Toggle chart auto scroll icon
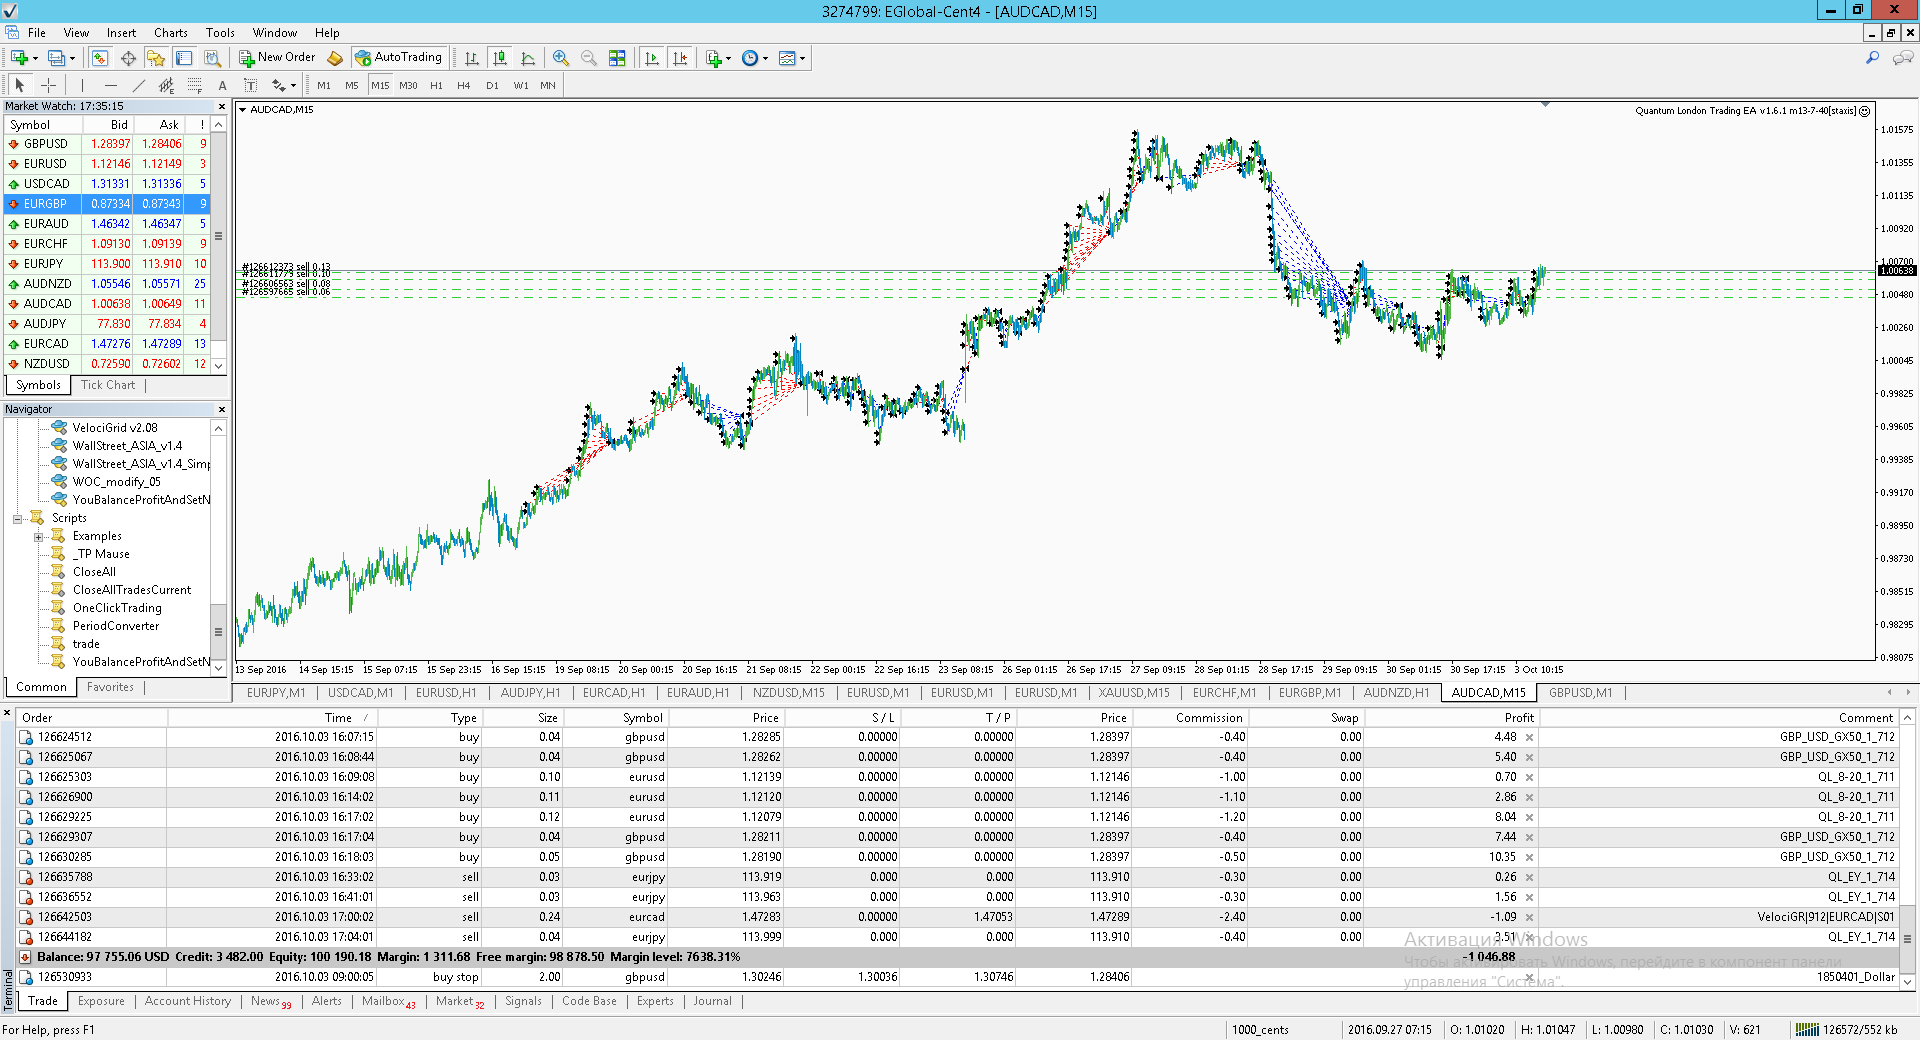This screenshot has width=1920, height=1040. (x=652, y=58)
